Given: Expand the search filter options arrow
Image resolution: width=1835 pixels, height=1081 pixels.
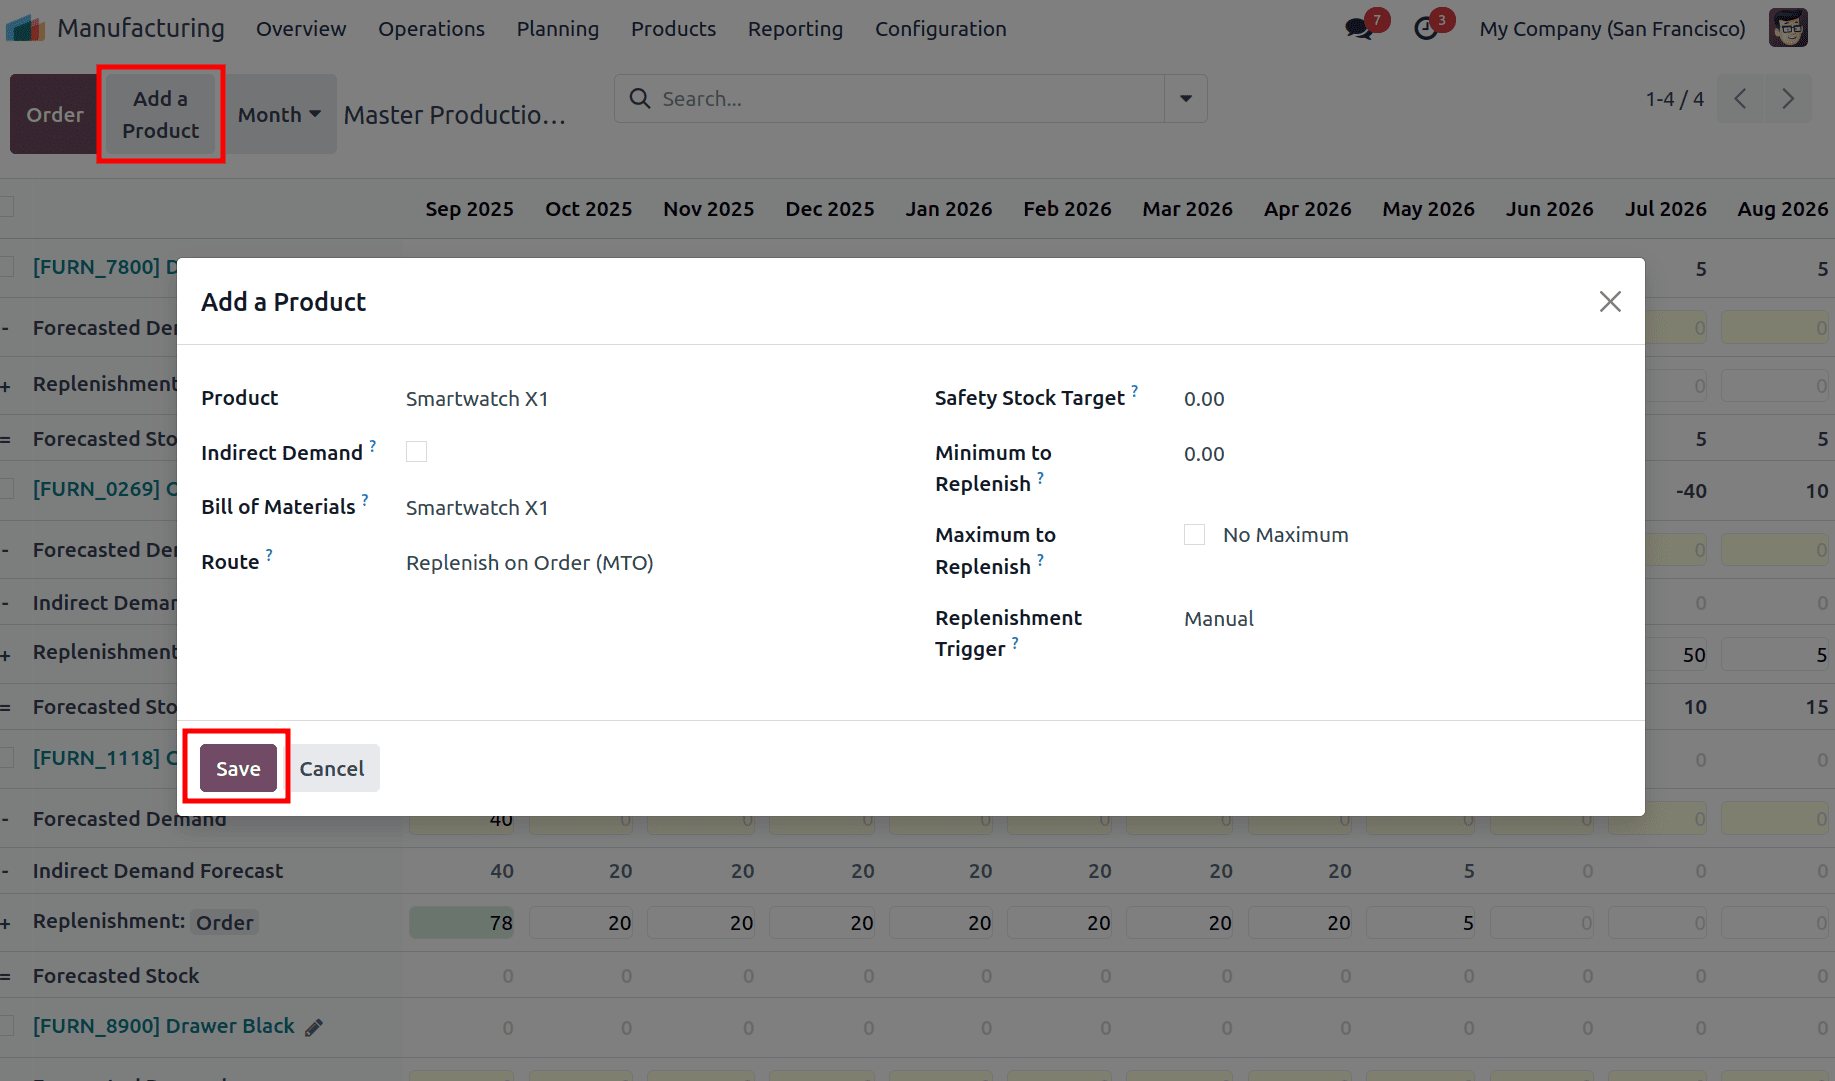Looking at the screenshot, I should tap(1186, 98).
